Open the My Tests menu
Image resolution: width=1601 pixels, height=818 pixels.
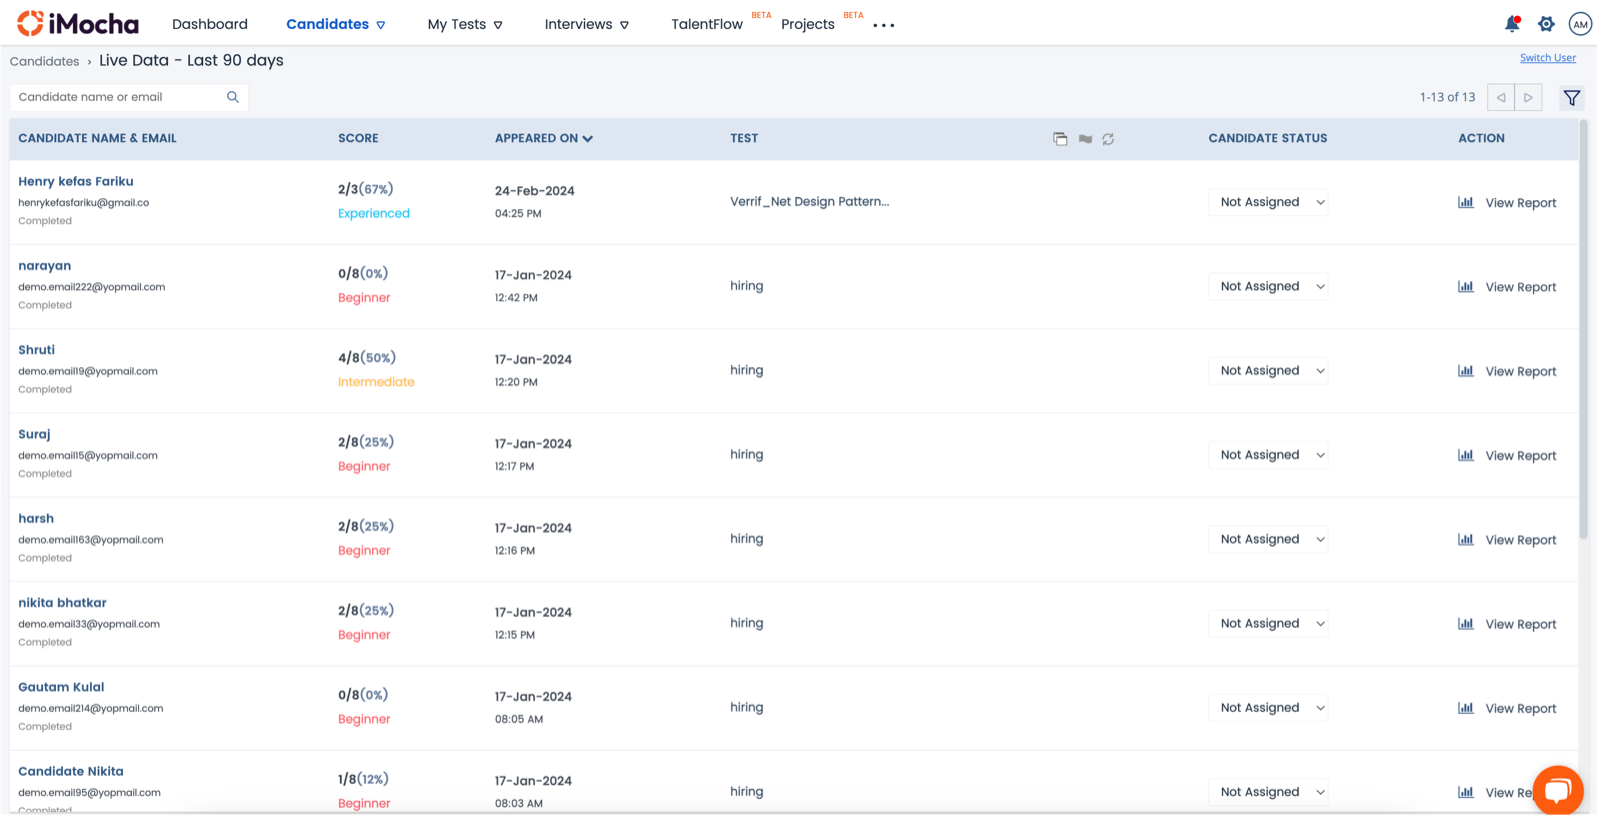465,24
